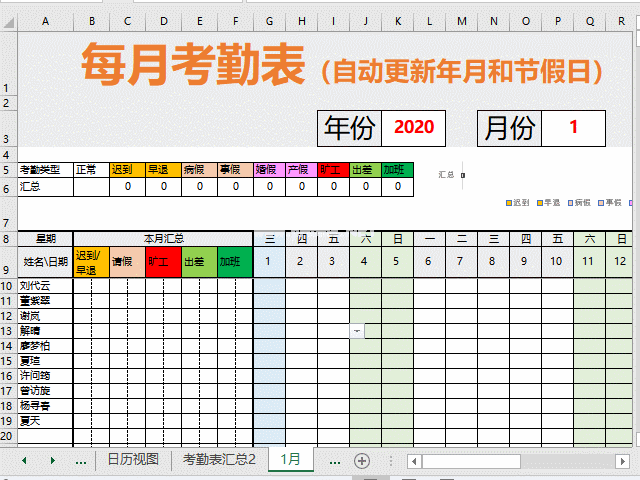Select employee name 廖梦柏

pyautogui.click(x=45, y=346)
